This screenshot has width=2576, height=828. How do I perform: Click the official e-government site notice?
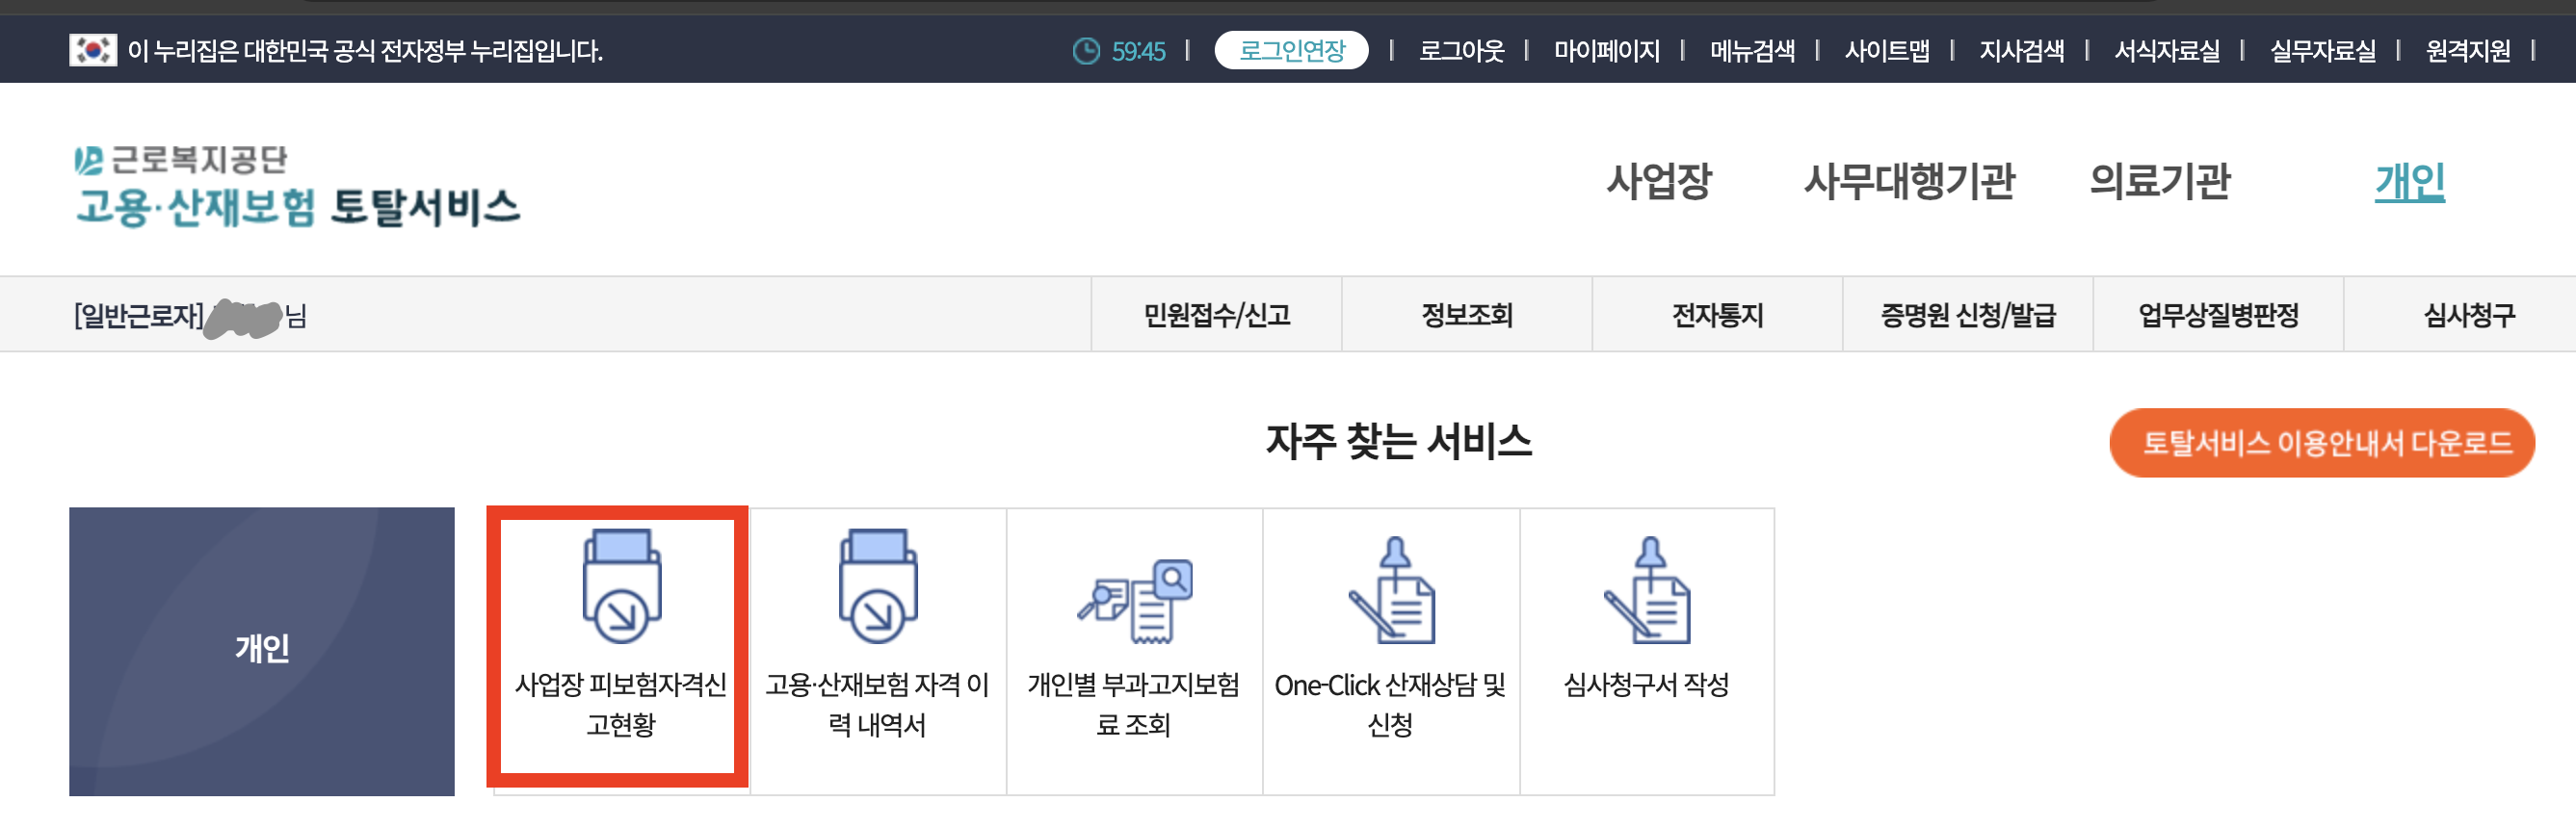pyautogui.click(x=365, y=51)
